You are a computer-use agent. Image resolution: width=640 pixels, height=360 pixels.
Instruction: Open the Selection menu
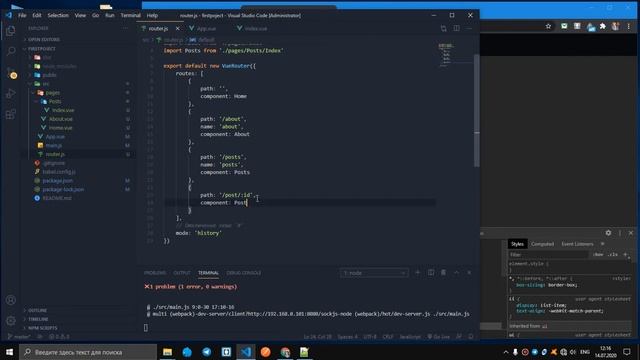tap(58, 16)
